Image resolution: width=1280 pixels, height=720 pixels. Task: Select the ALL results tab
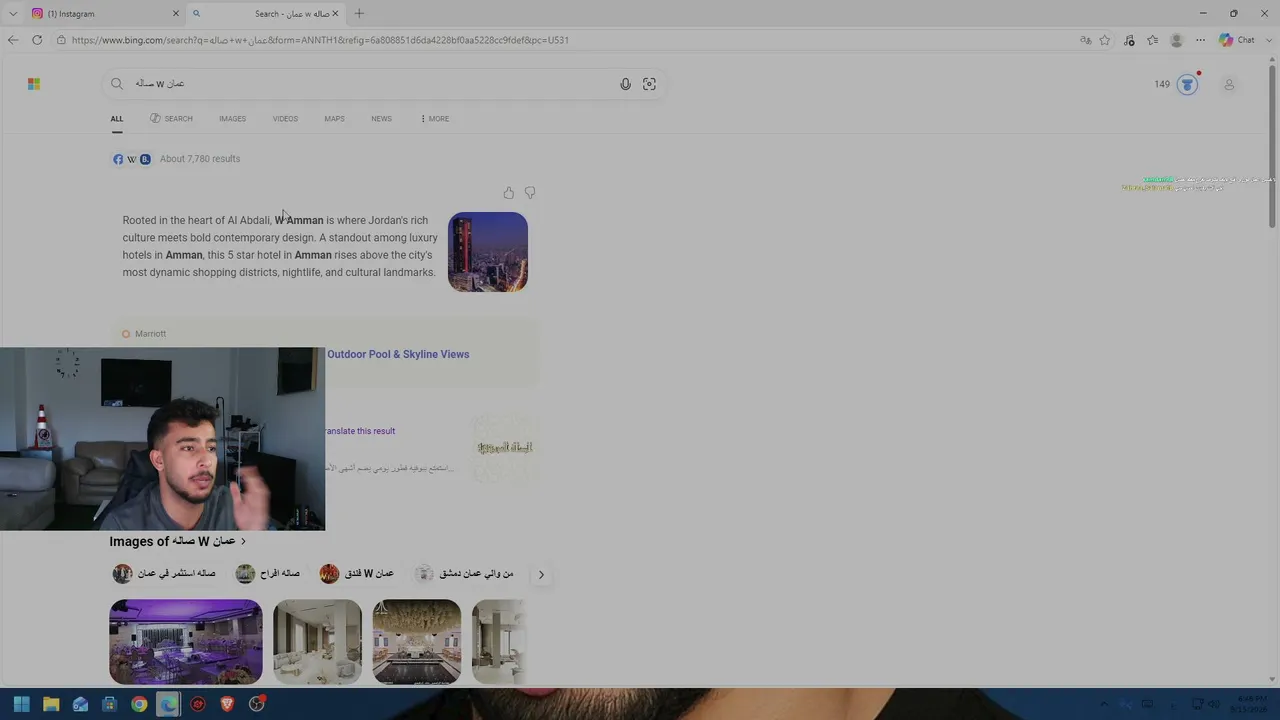pyautogui.click(x=117, y=119)
